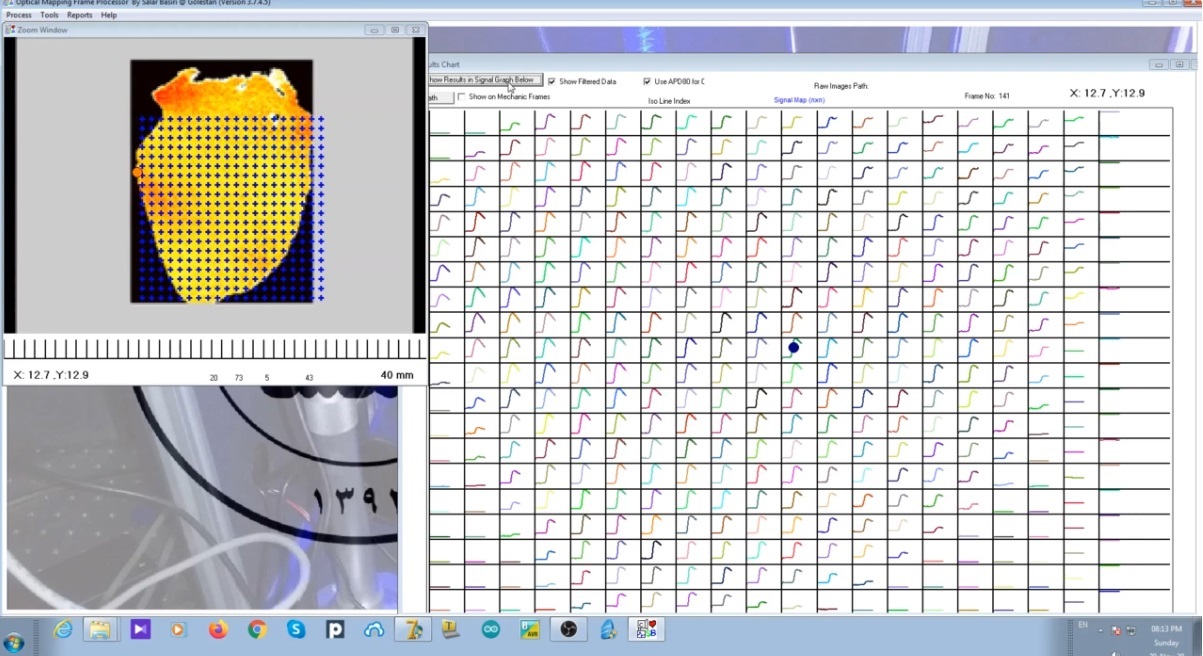The height and width of the screenshot is (656, 1203).
Task: Click the Frame No: 141 text
Action: point(987,96)
